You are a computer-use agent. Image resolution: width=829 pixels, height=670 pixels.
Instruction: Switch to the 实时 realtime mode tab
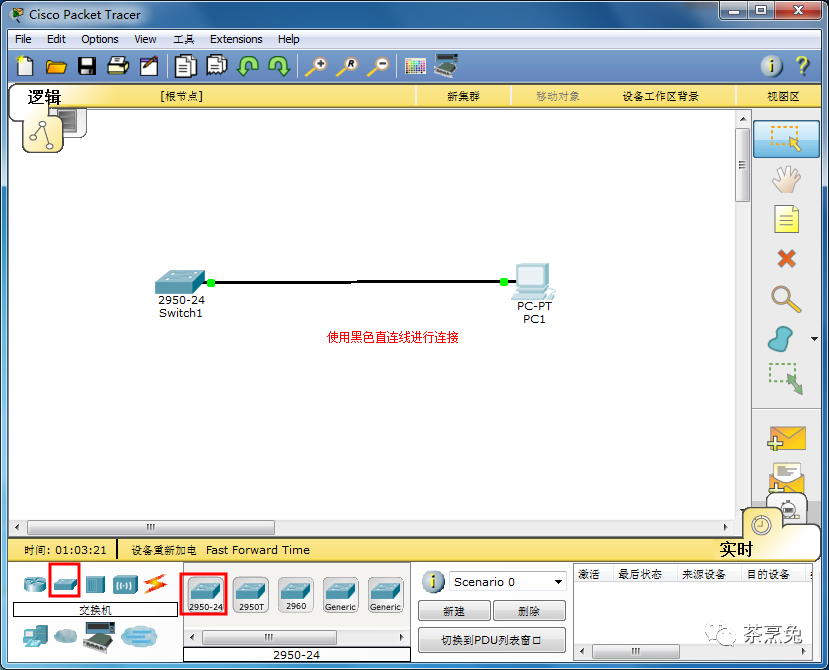coord(735,549)
